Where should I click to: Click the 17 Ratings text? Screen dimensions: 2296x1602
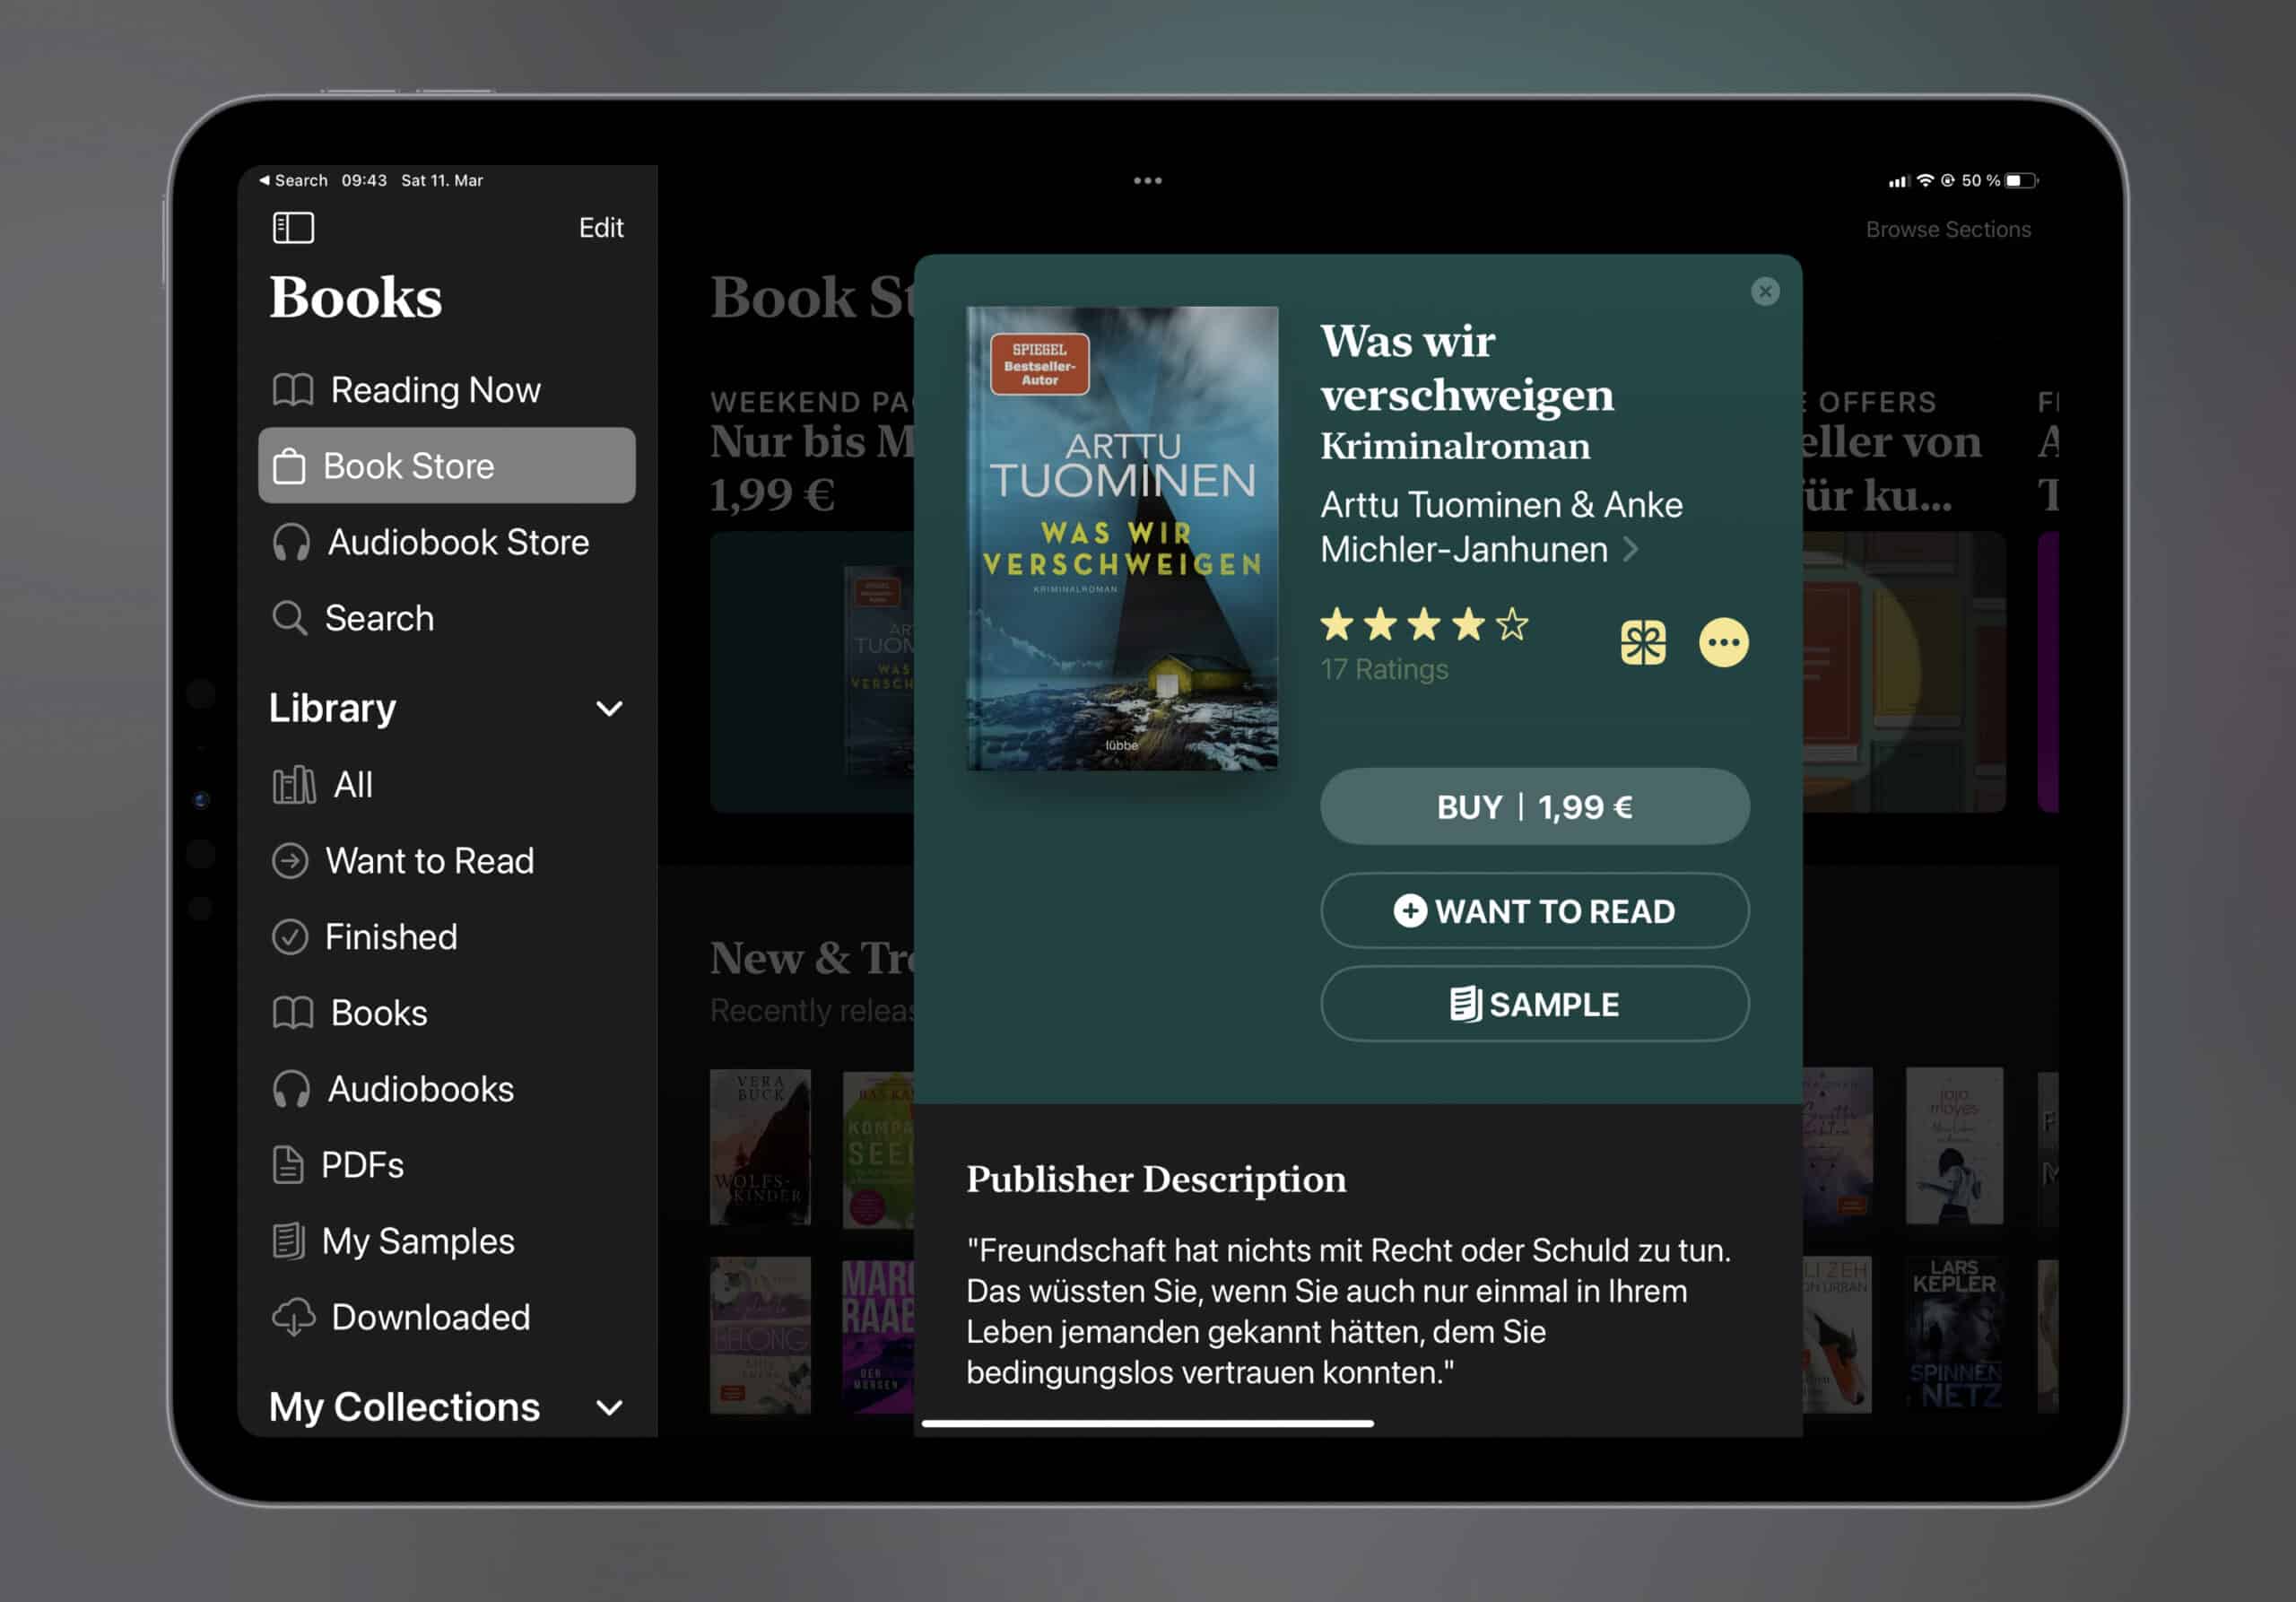1384,669
